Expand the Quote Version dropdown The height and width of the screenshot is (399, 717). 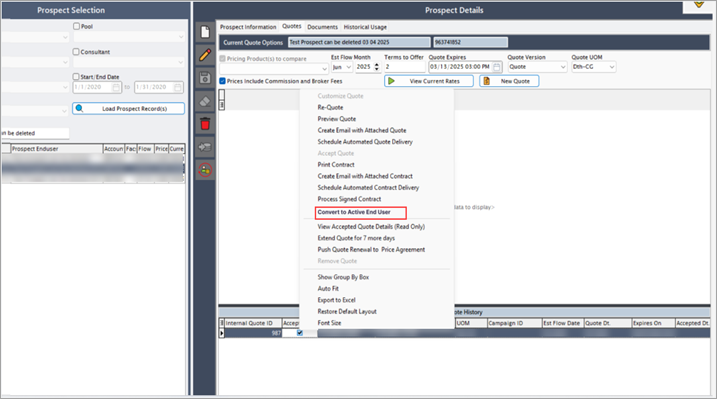(537, 67)
